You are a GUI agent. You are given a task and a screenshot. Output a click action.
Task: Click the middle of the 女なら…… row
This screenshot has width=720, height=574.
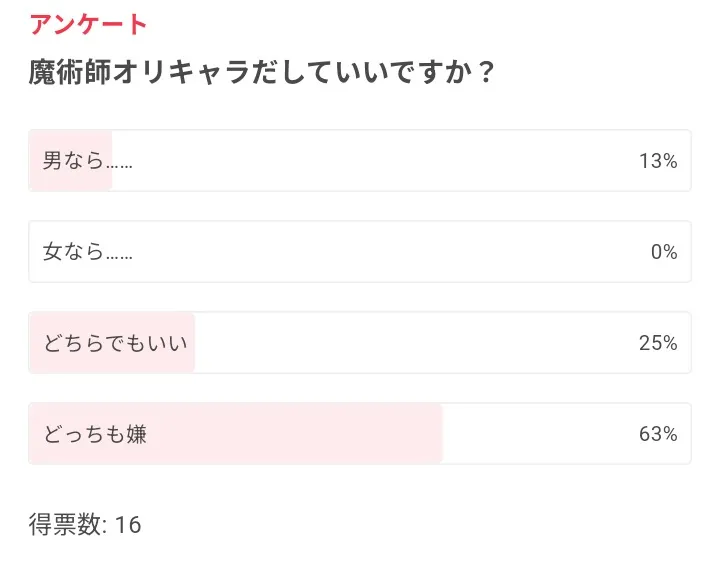click(360, 252)
